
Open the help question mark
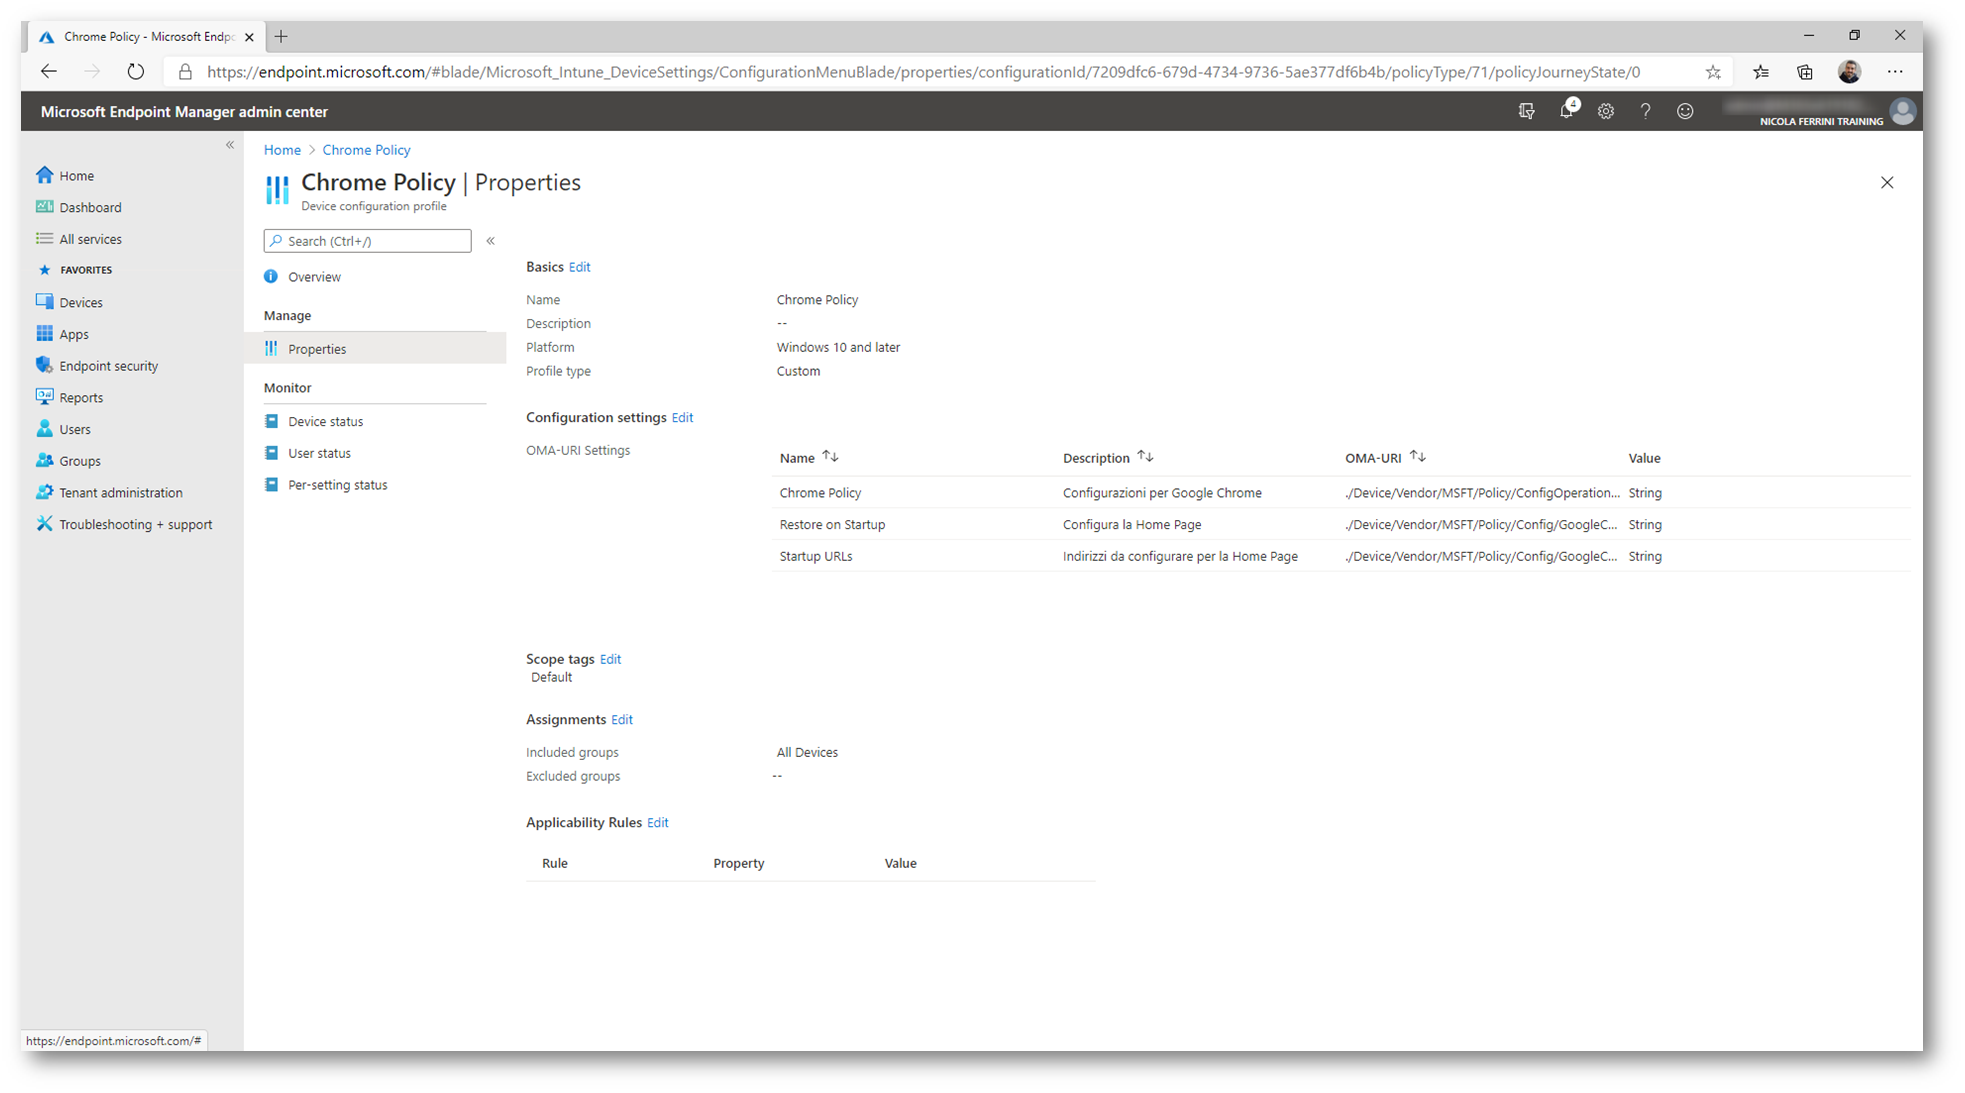click(1645, 112)
